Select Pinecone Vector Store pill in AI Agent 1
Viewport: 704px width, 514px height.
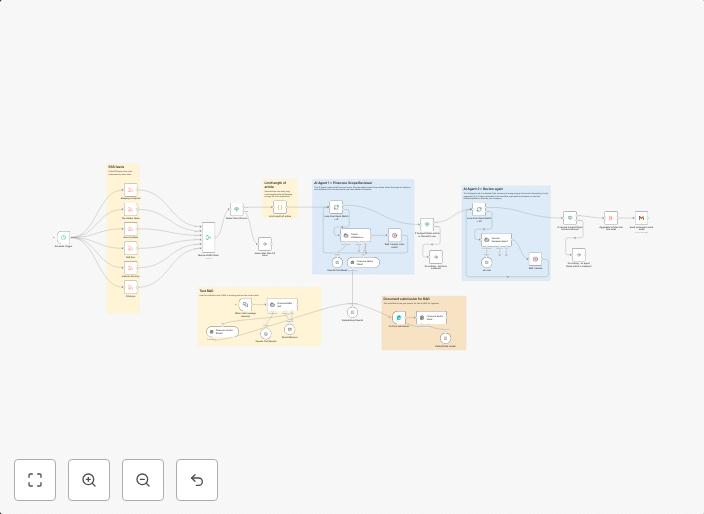click(x=363, y=263)
